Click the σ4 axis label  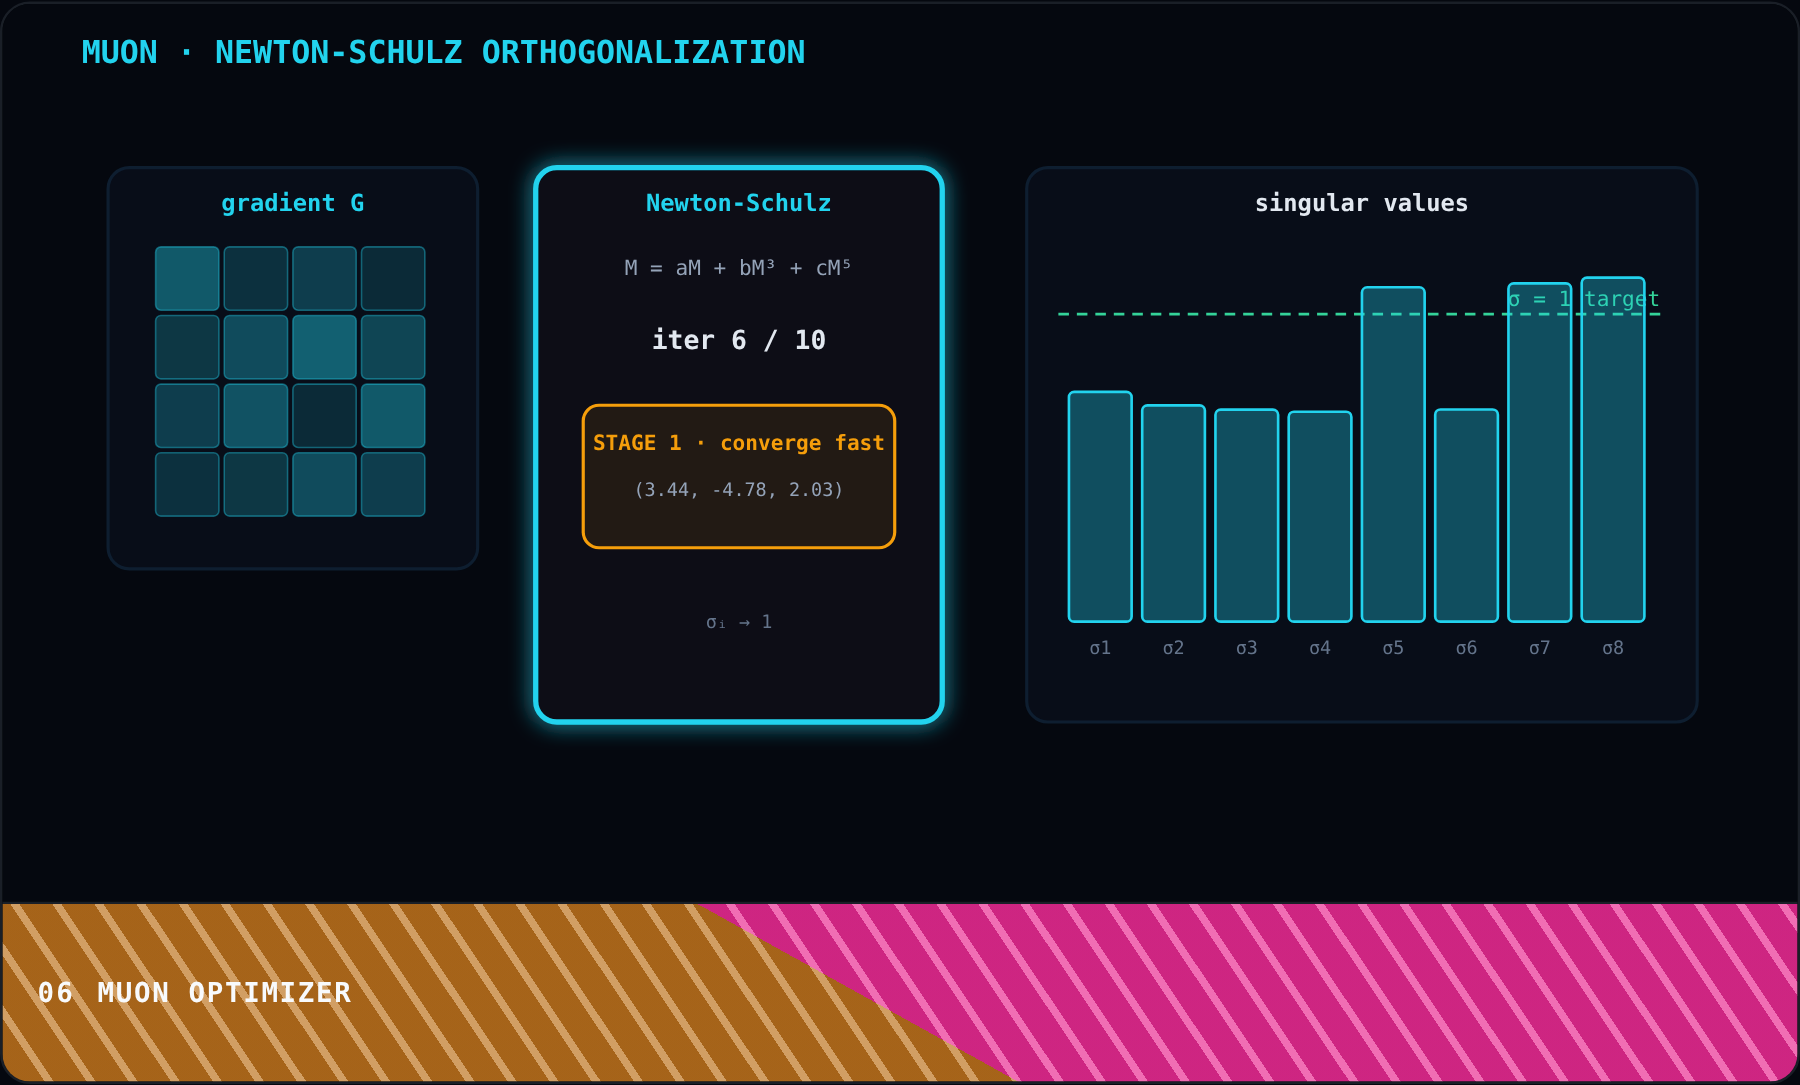point(1320,648)
